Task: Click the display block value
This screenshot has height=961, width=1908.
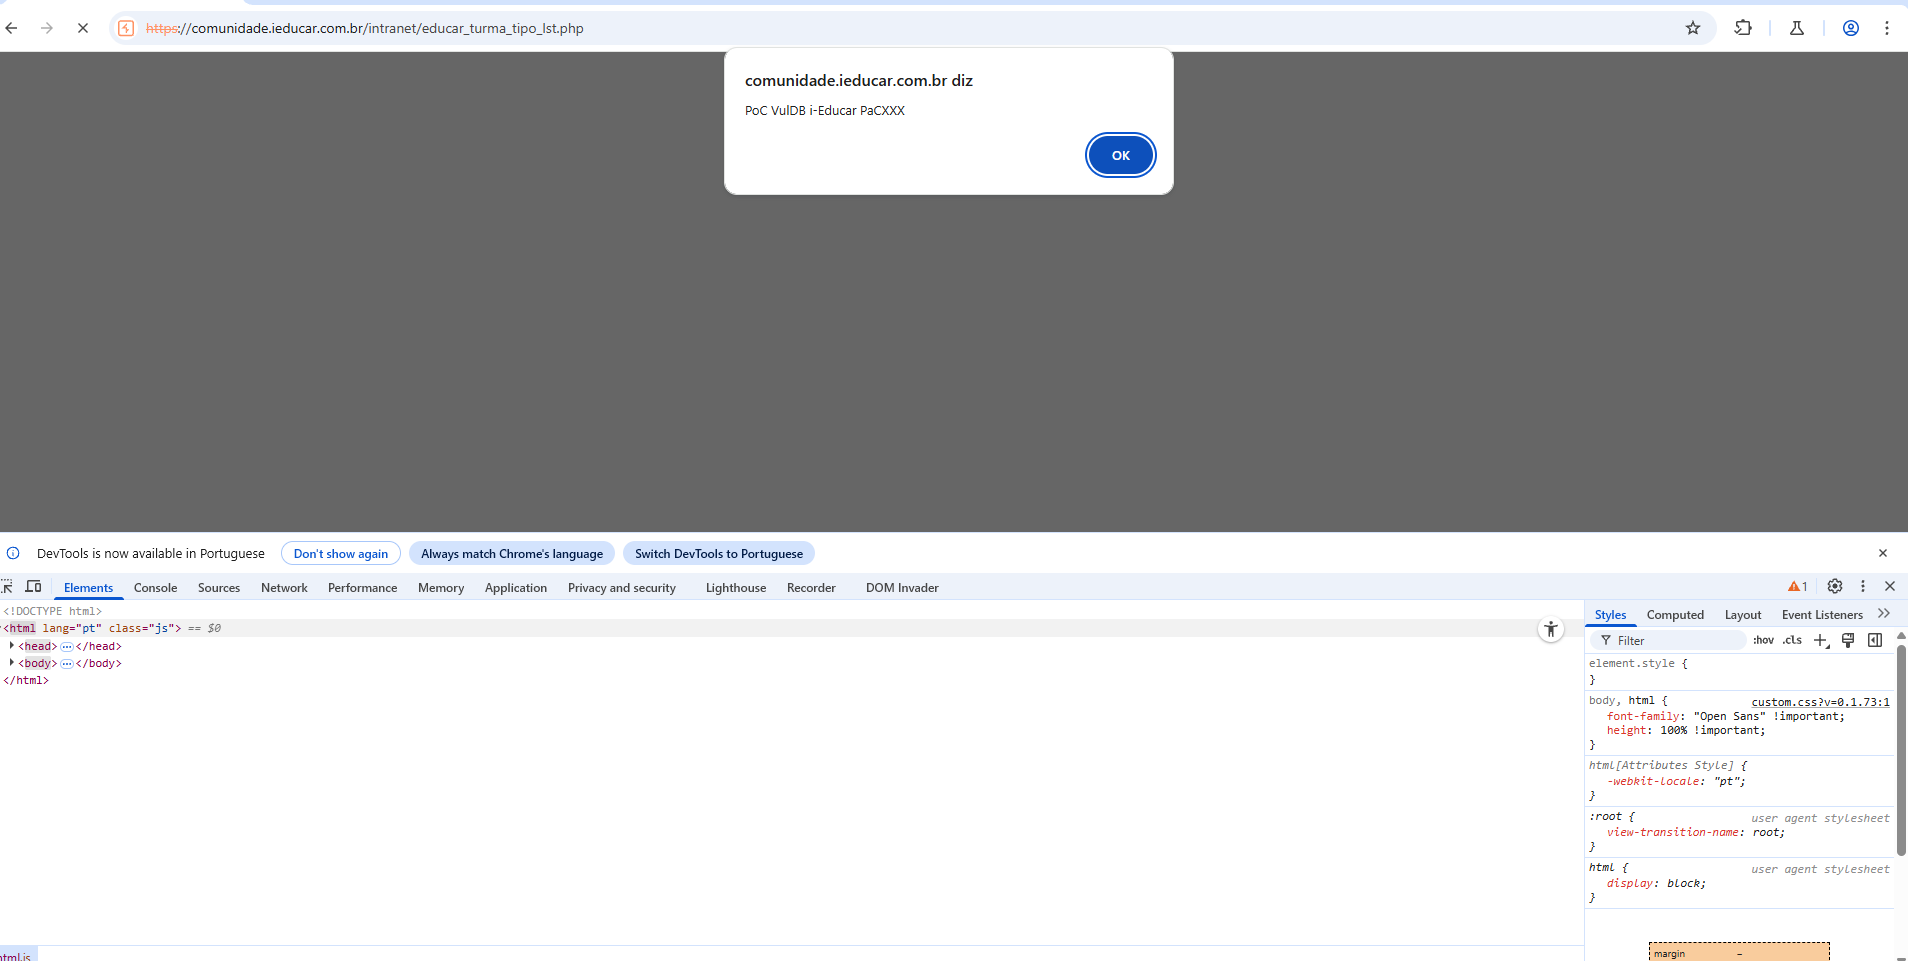Action: (1685, 883)
